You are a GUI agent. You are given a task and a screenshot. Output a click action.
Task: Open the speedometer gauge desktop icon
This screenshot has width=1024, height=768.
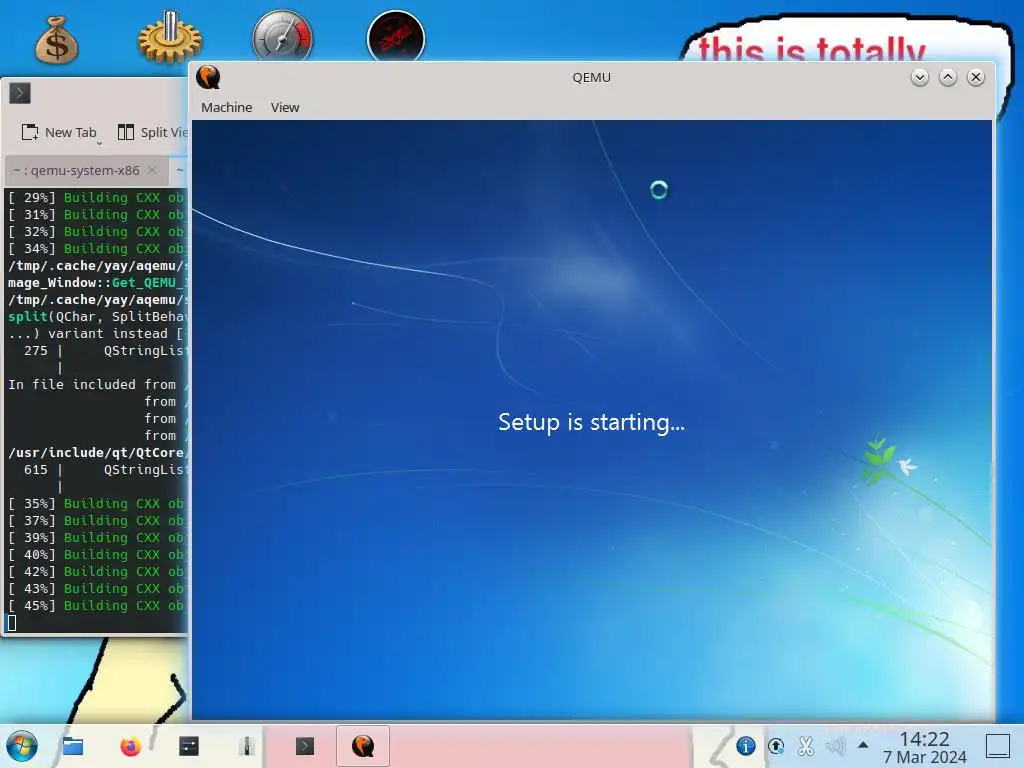tap(282, 37)
